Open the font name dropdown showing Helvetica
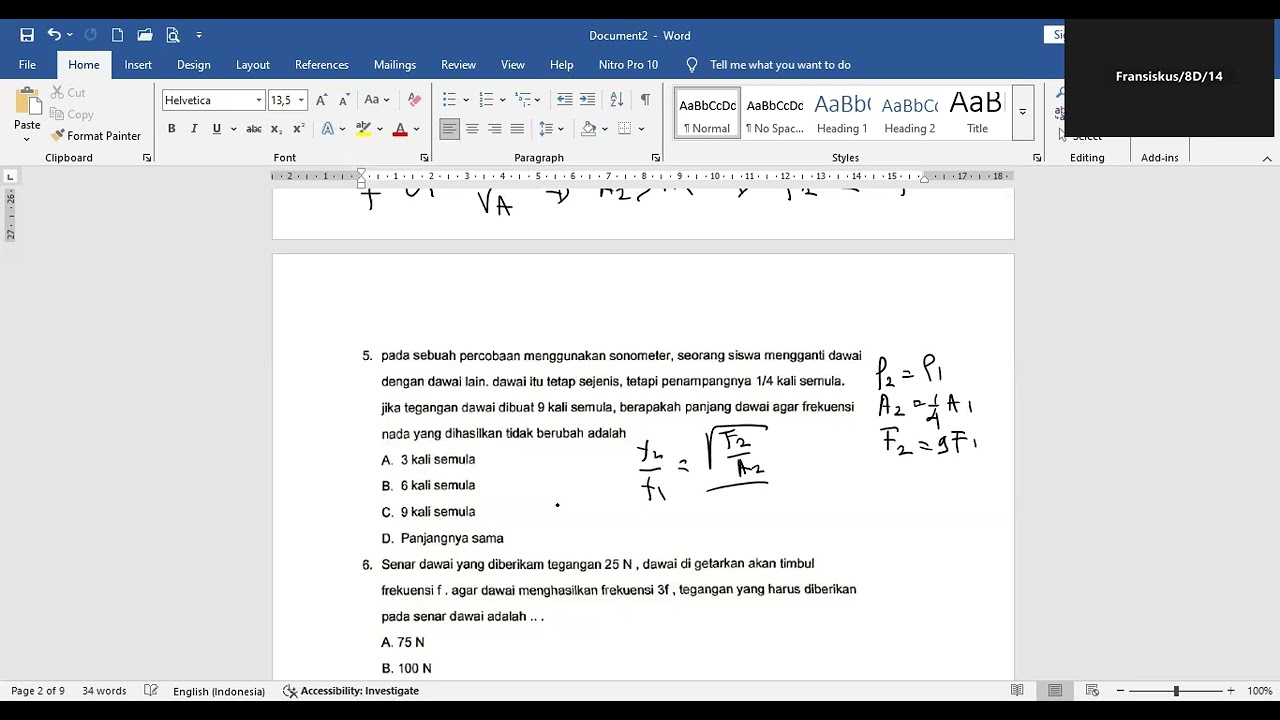This screenshot has width=1280, height=720. coord(259,100)
